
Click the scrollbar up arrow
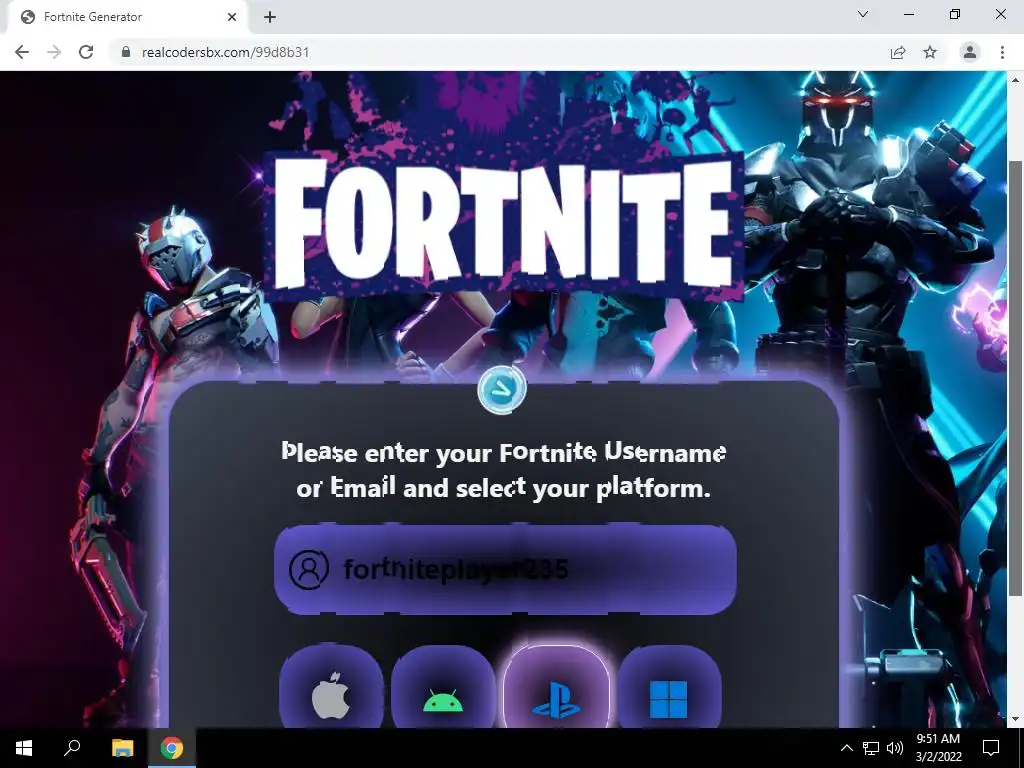1015,80
